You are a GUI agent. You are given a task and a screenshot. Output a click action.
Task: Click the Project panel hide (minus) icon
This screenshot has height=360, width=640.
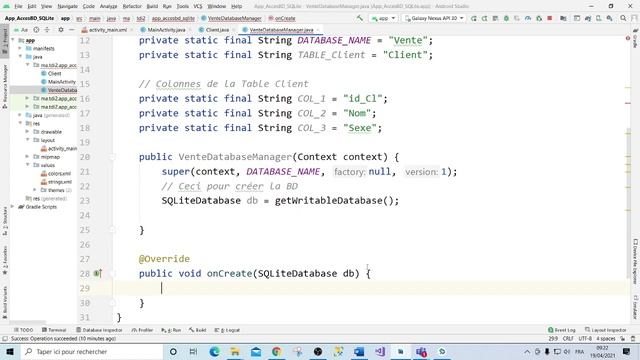(x=71, y=30)
